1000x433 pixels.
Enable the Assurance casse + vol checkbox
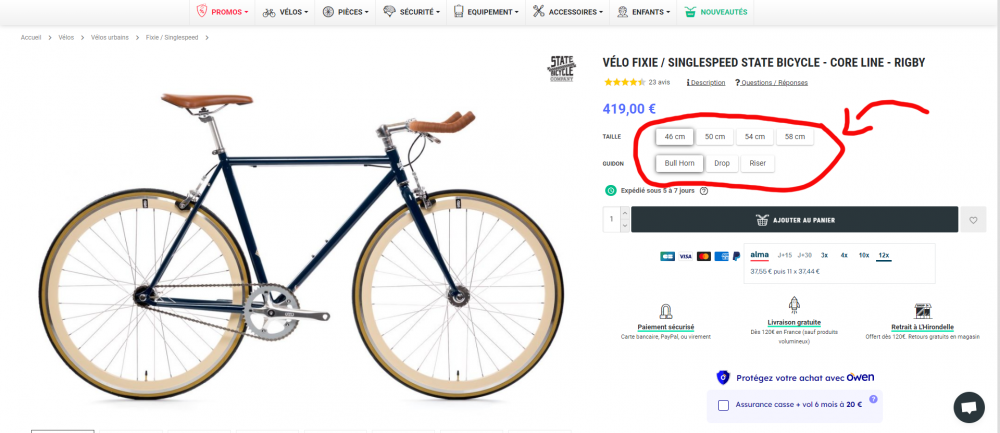pos(723,405)
